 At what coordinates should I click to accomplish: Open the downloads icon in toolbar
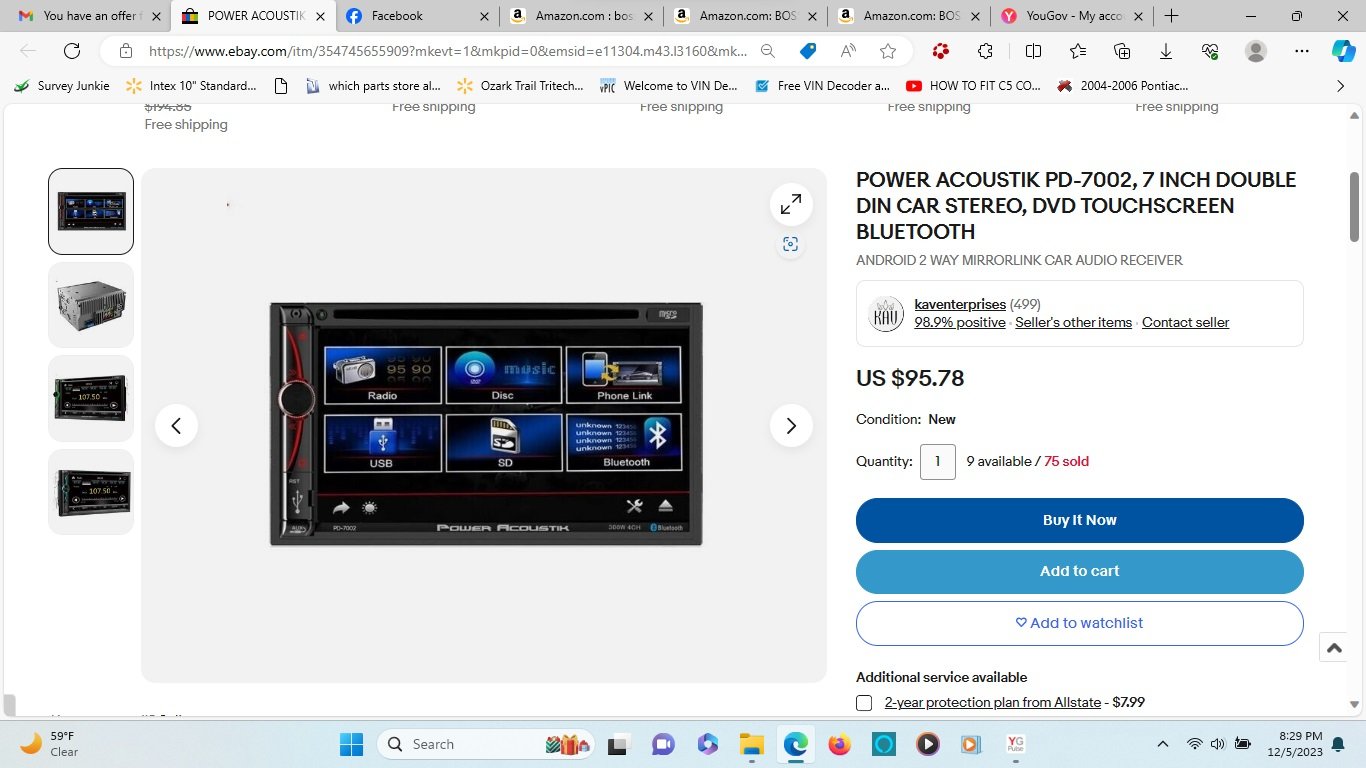pyautogui.click(x=1166, y=51)
